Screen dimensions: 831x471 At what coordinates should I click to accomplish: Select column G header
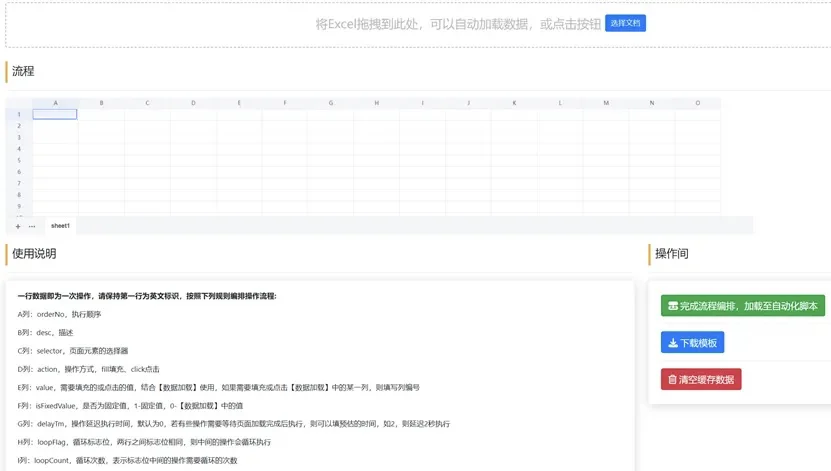click(x=331, y=103)
